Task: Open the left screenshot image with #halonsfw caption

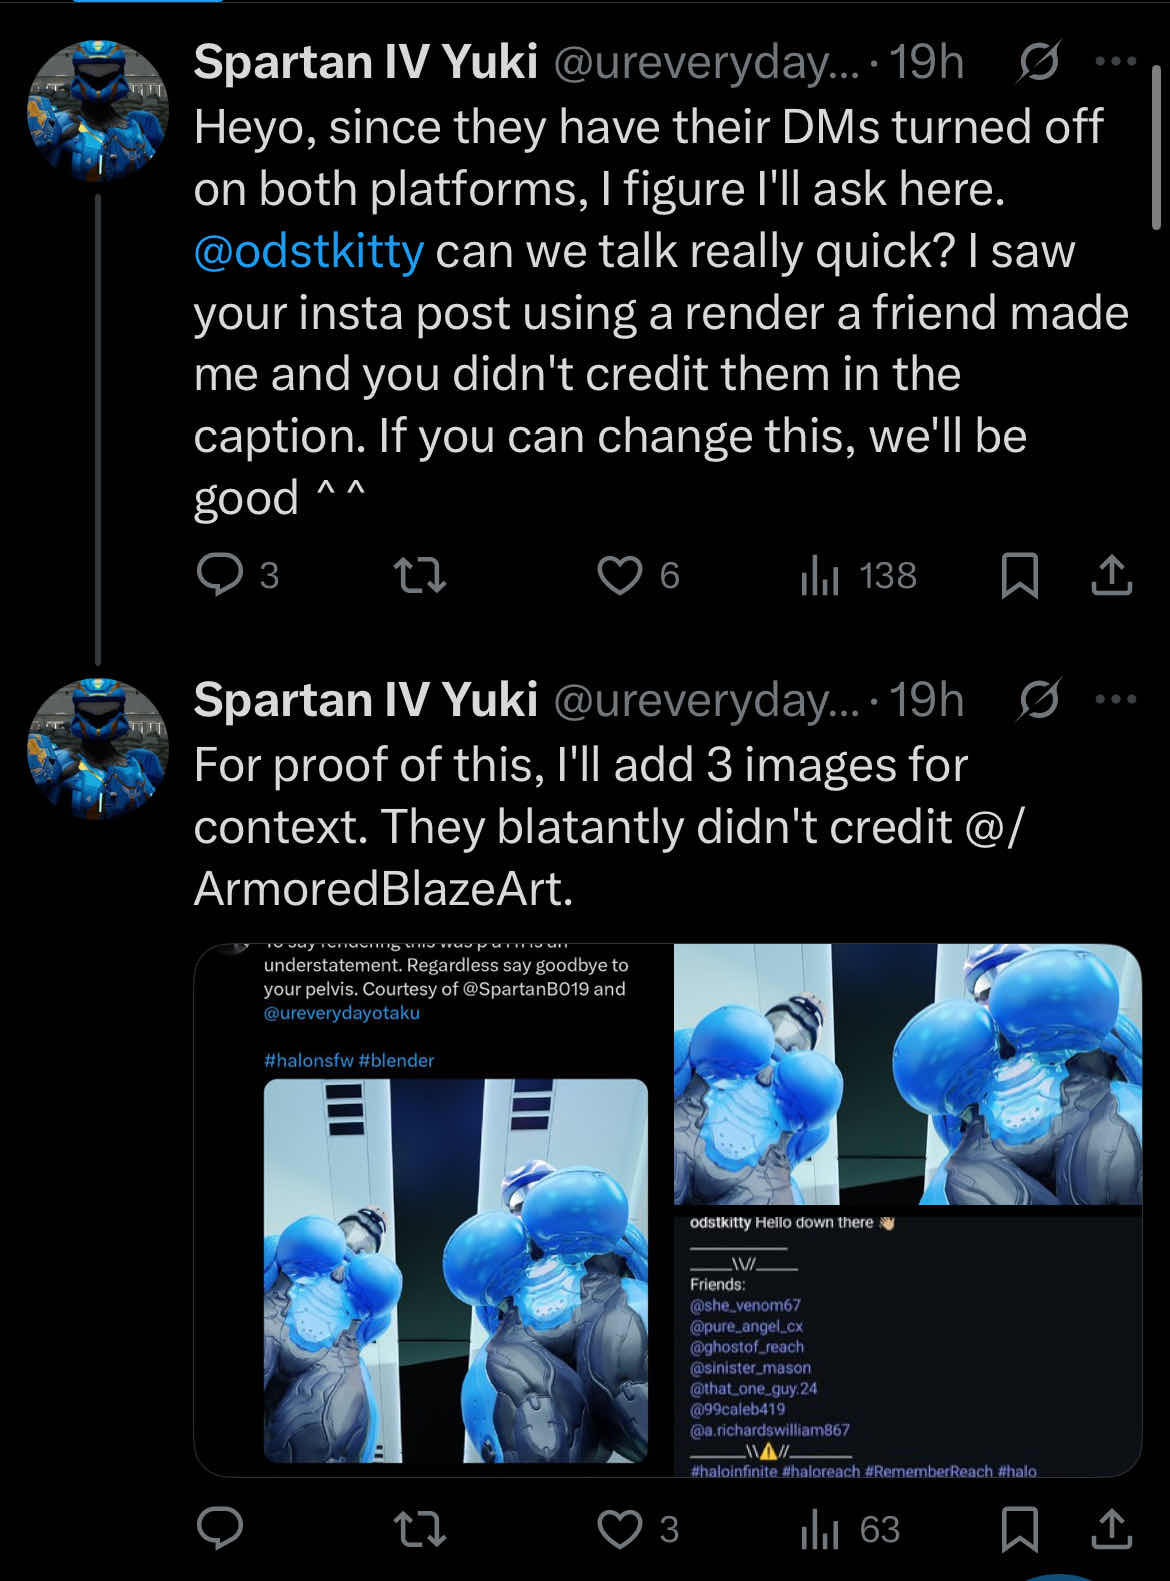Action: coord(433,1210)
